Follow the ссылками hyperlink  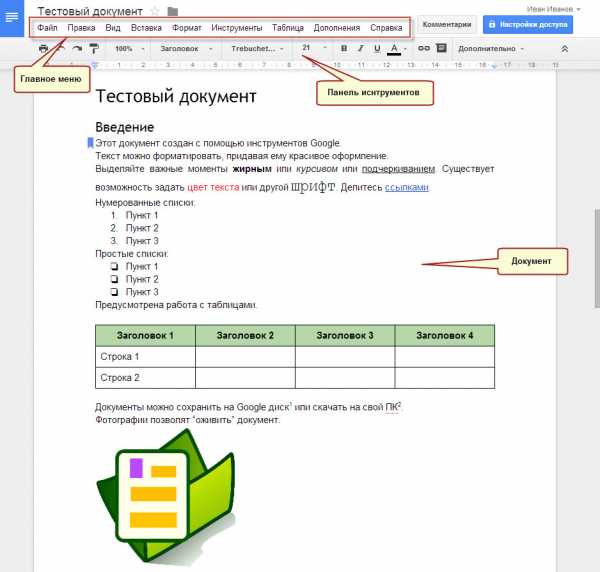[406, 187]
